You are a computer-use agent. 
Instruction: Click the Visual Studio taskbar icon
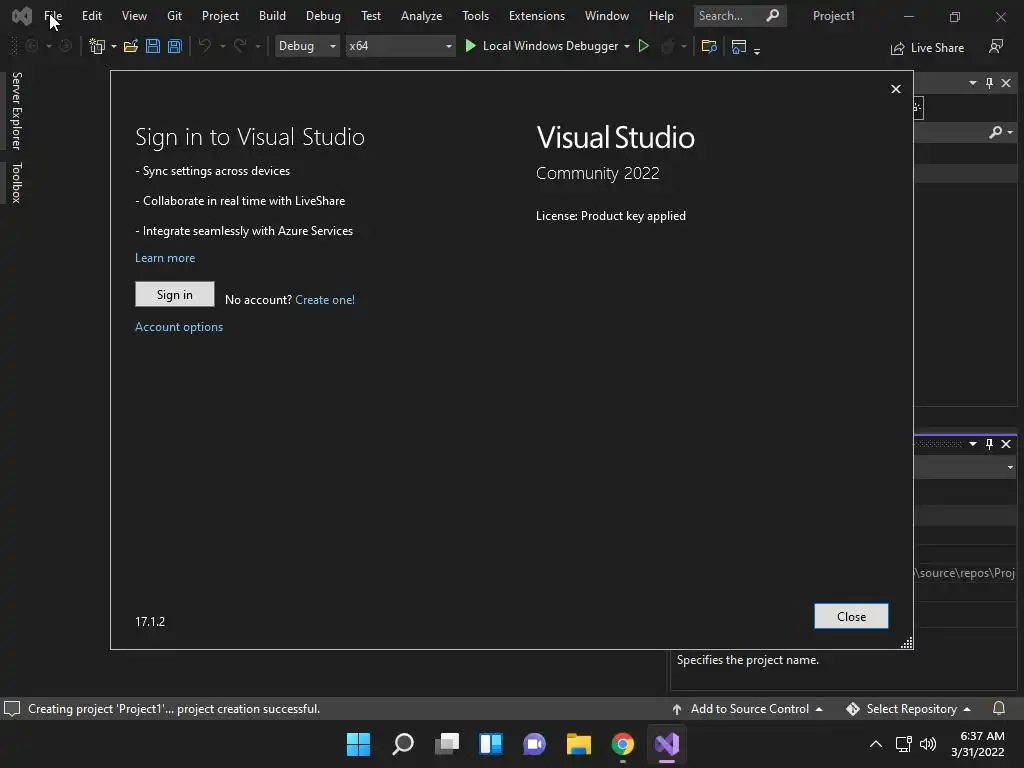pyautogui.click(x=667, y=744)
